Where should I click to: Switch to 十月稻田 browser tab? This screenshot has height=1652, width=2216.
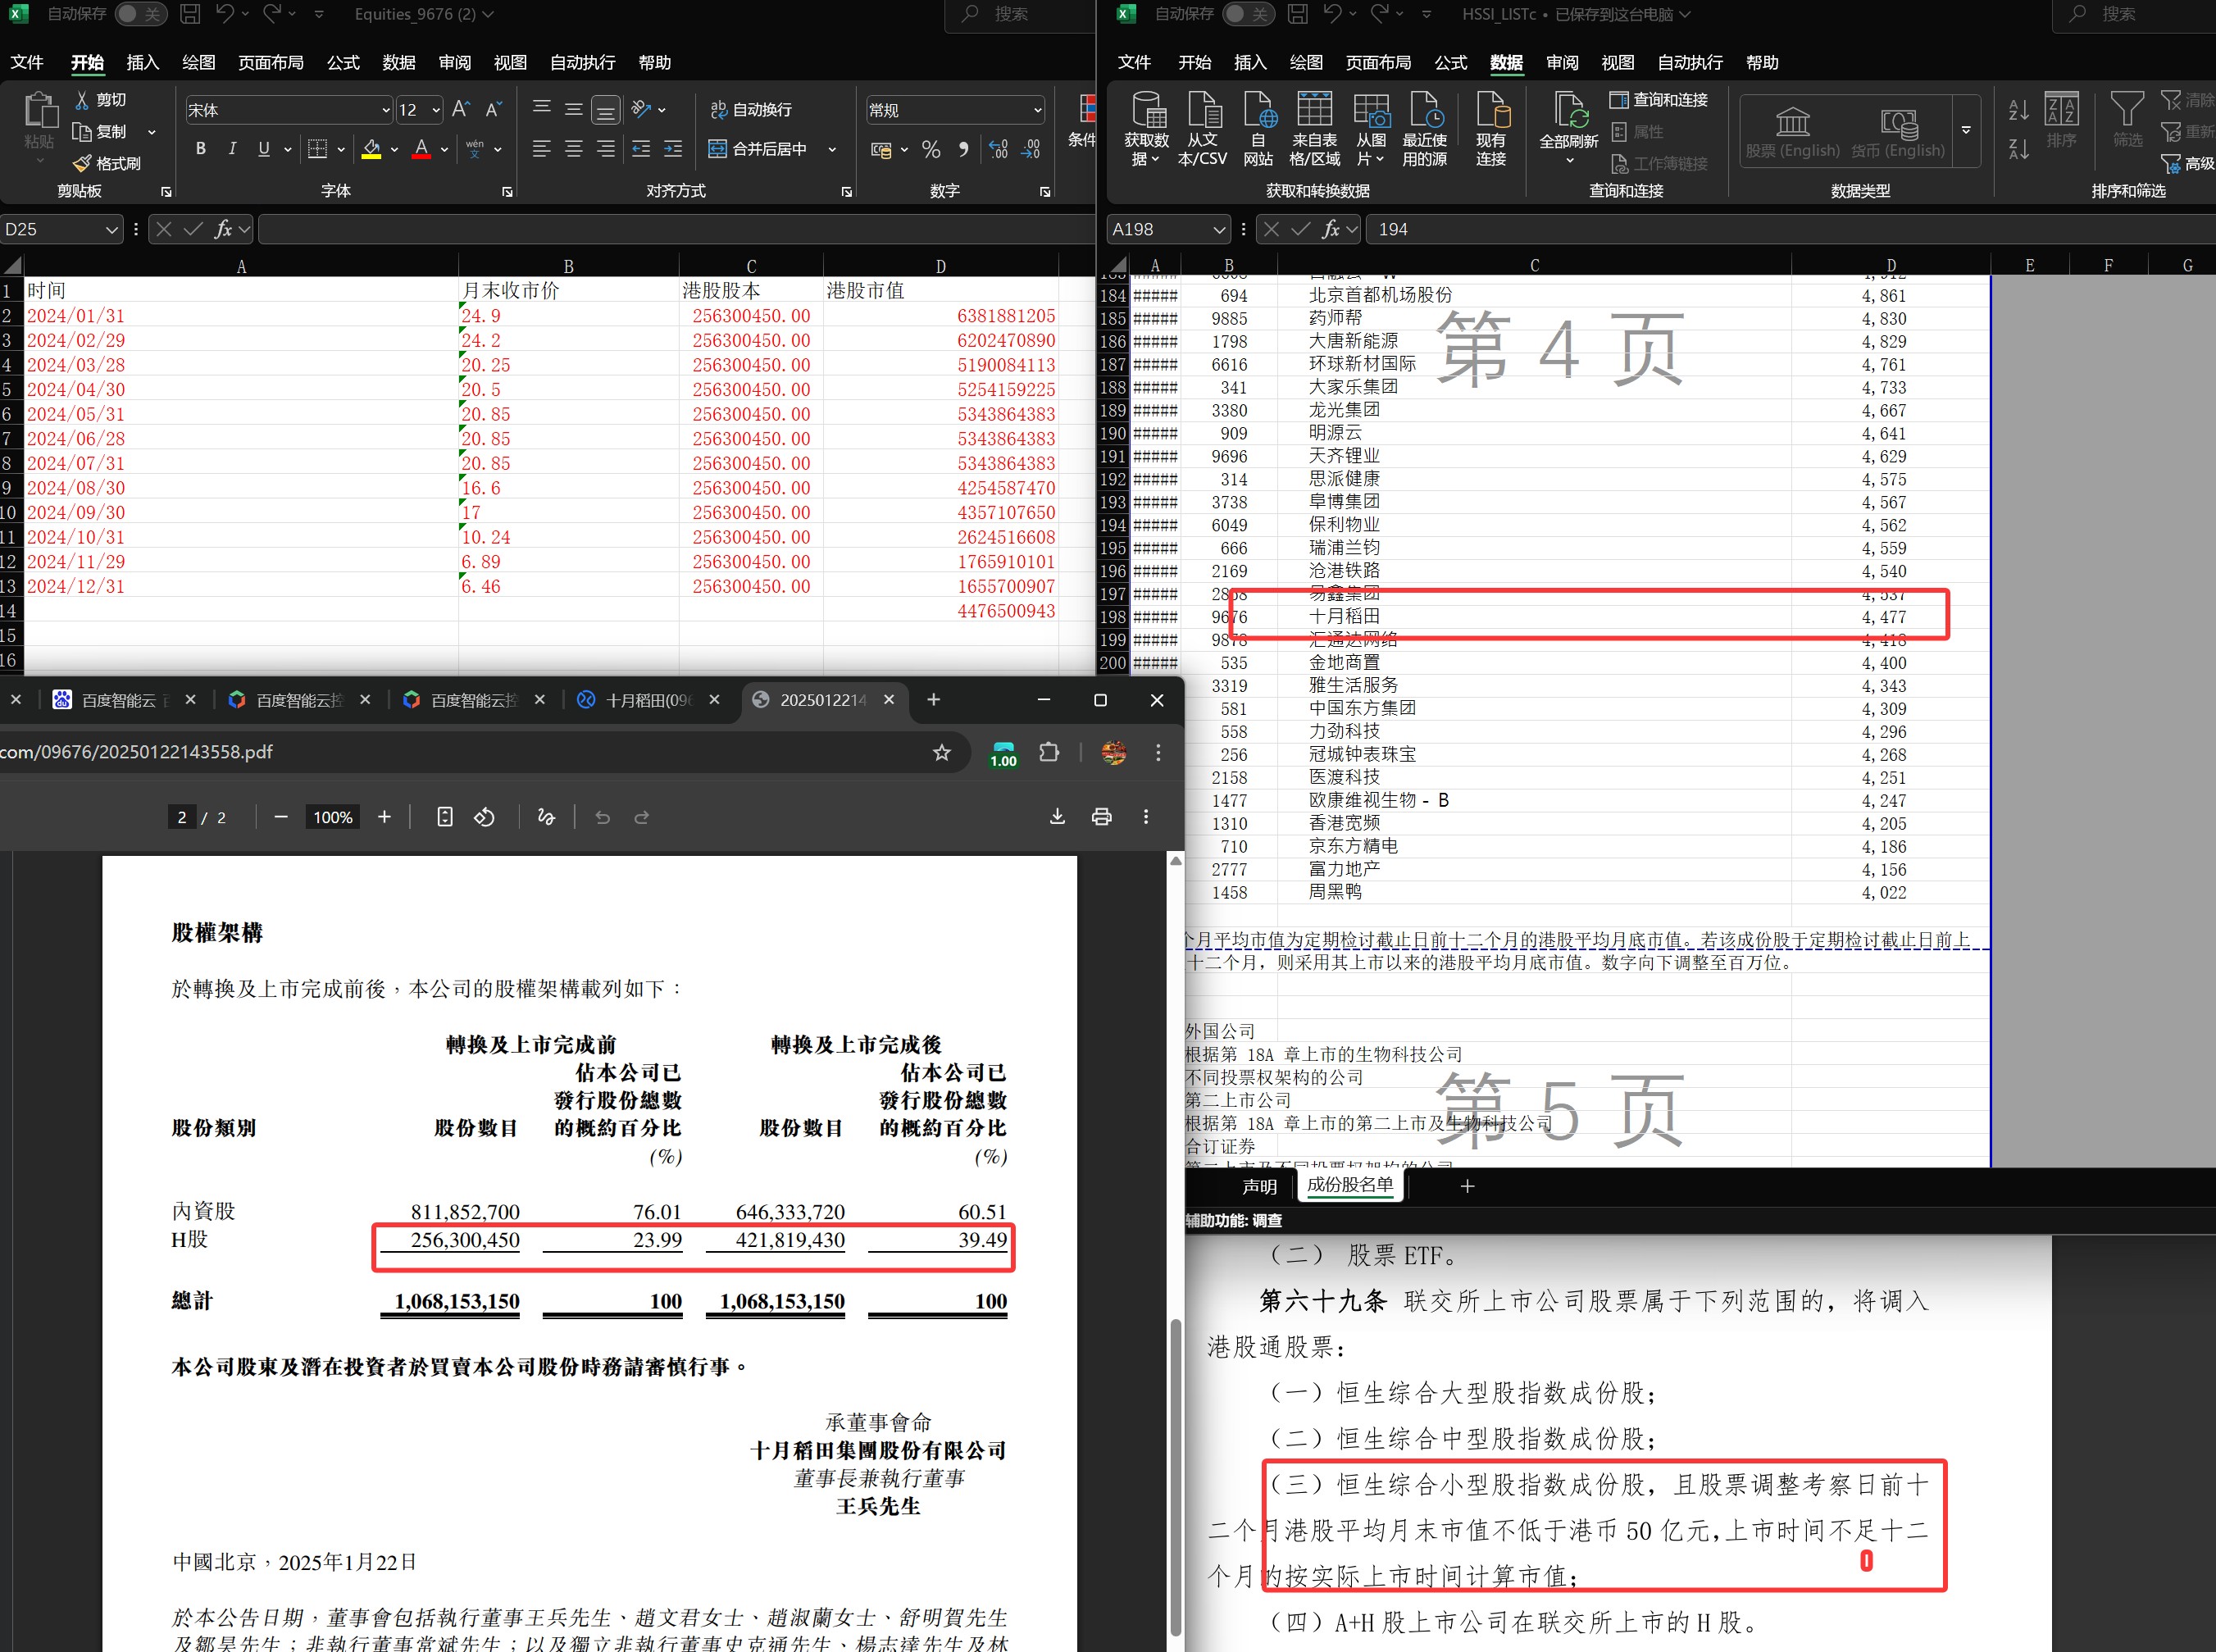point(648,700)
